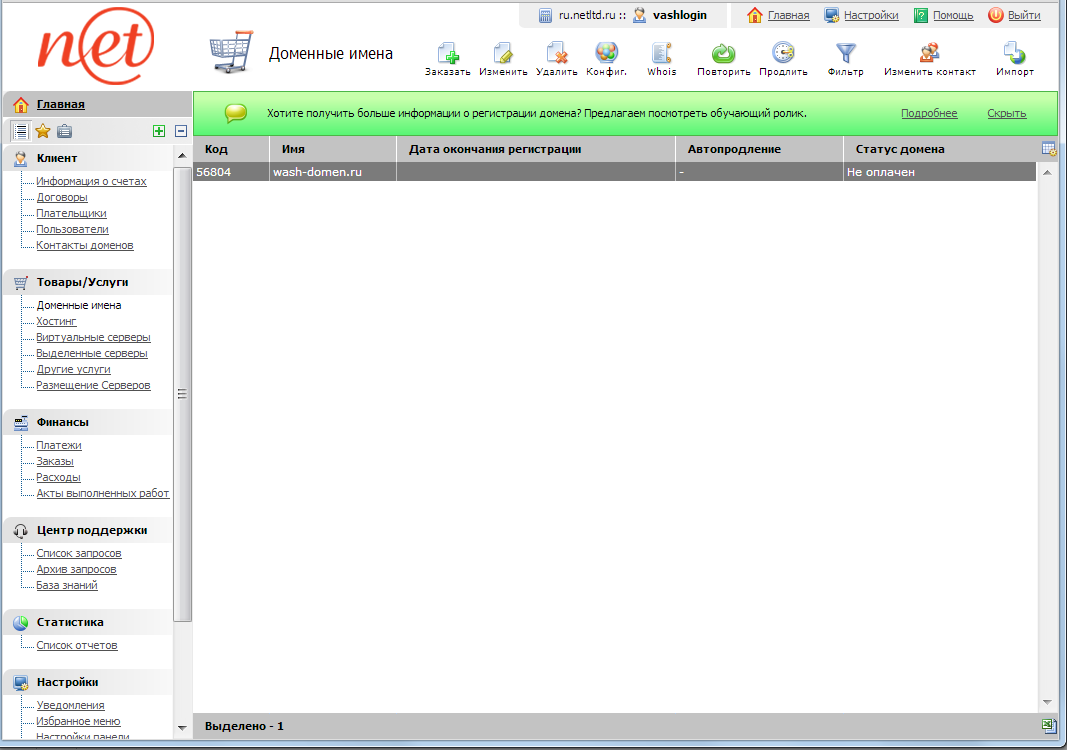Viewport: 1067px width, 750px height.
Task: Click the Изменить (edit) toolbar icon
Action: click(x=503, y=54)
